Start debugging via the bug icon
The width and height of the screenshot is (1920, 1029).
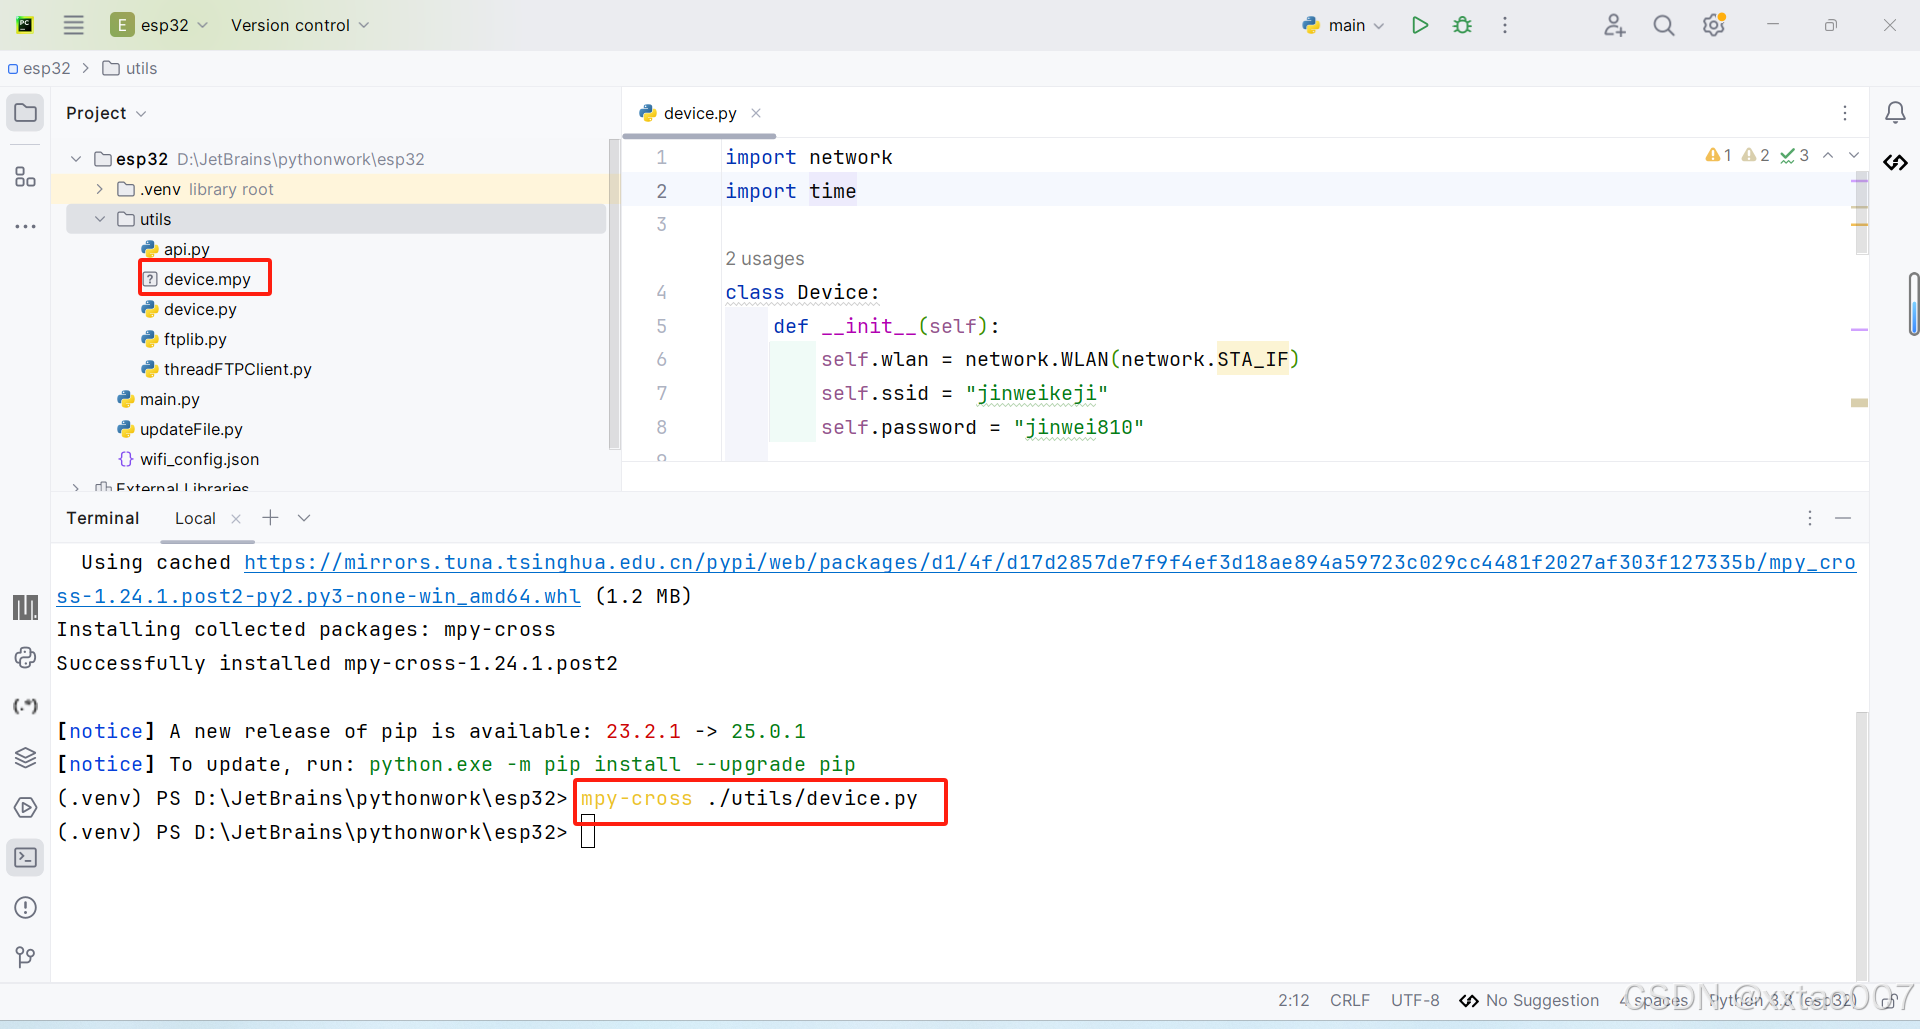(1462, 25)
